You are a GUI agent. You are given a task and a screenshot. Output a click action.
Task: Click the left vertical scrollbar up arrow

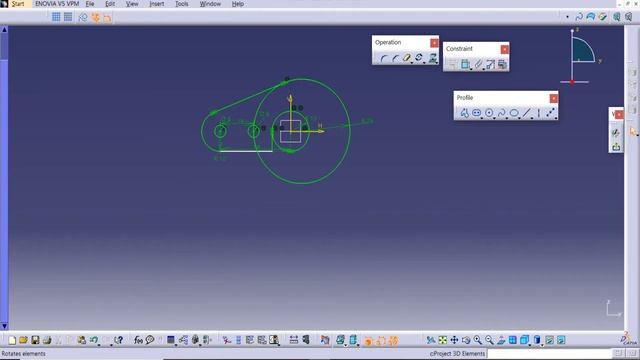[4, 30]
